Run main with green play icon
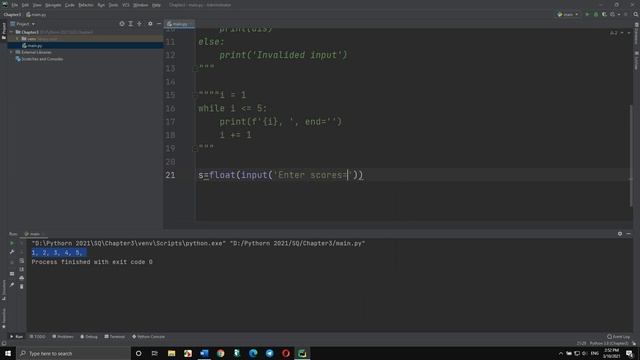The image size is (640, 360). click(587, 14)
